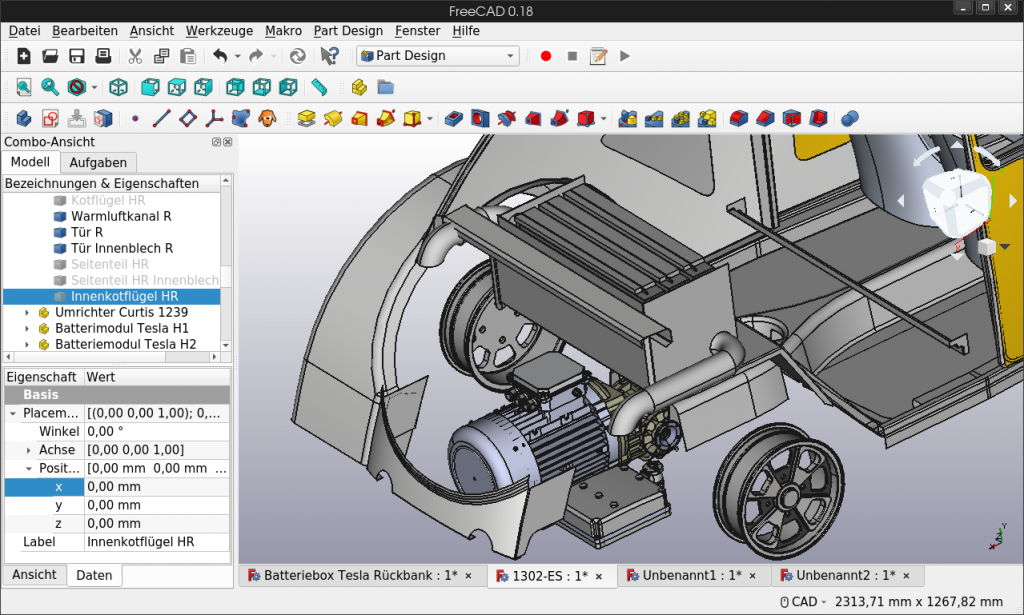Click the Pocket tool icon
The width and height of the screenshot is (1024, 615).
click(x=453, y=118)
